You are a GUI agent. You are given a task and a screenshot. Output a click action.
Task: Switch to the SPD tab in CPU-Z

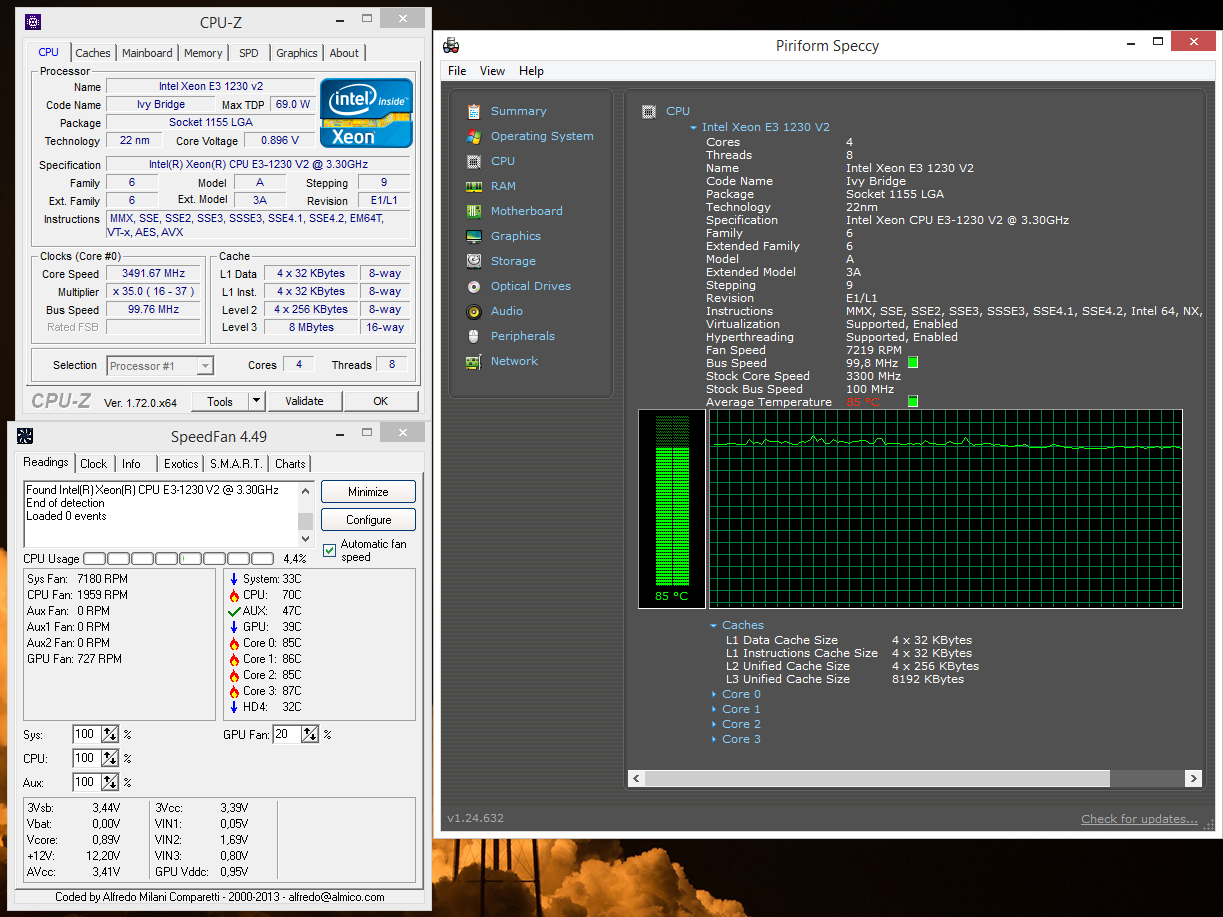click(x=249, y=53)
